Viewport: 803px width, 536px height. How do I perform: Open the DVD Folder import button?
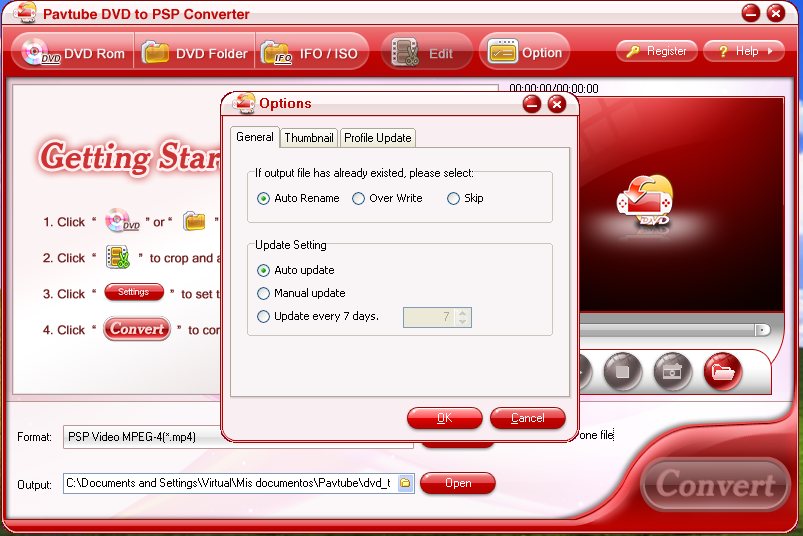point(195,53)
